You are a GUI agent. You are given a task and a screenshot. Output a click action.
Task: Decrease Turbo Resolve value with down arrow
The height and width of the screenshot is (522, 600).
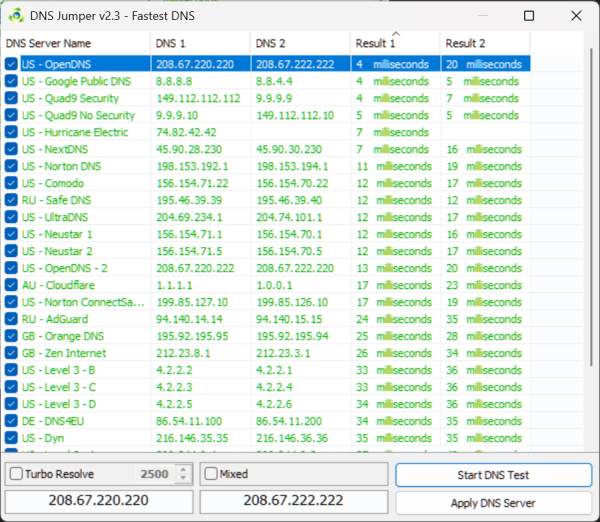pyautogui.click(x=183, y=478)
